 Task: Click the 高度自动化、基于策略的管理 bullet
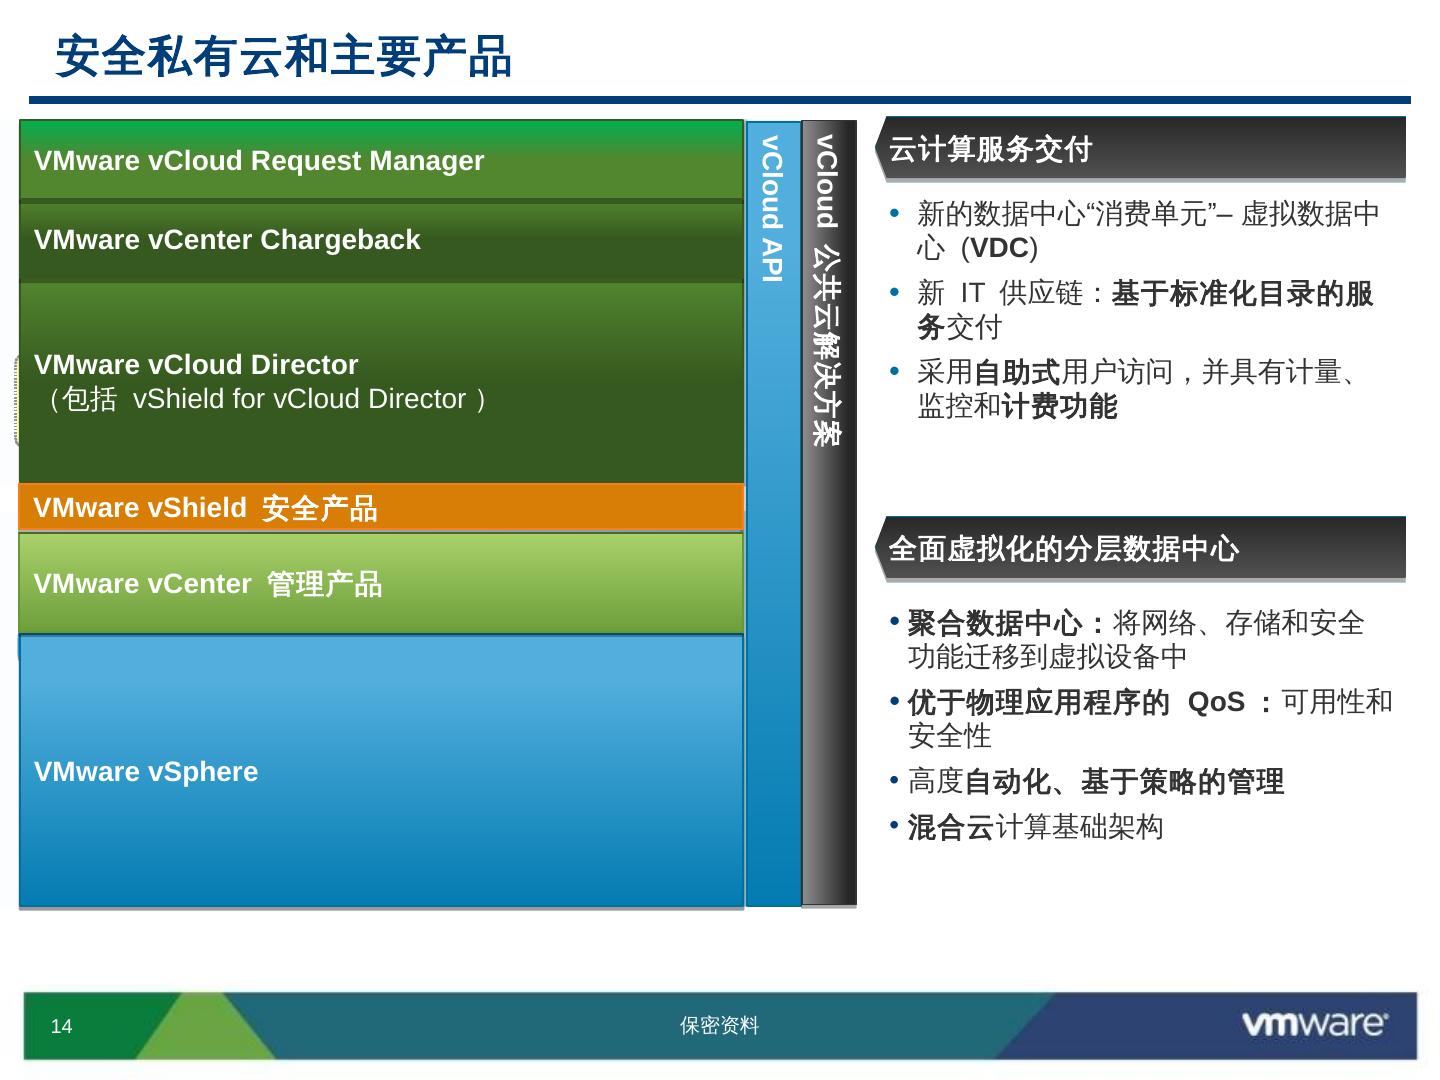[x=1087, y=781]
